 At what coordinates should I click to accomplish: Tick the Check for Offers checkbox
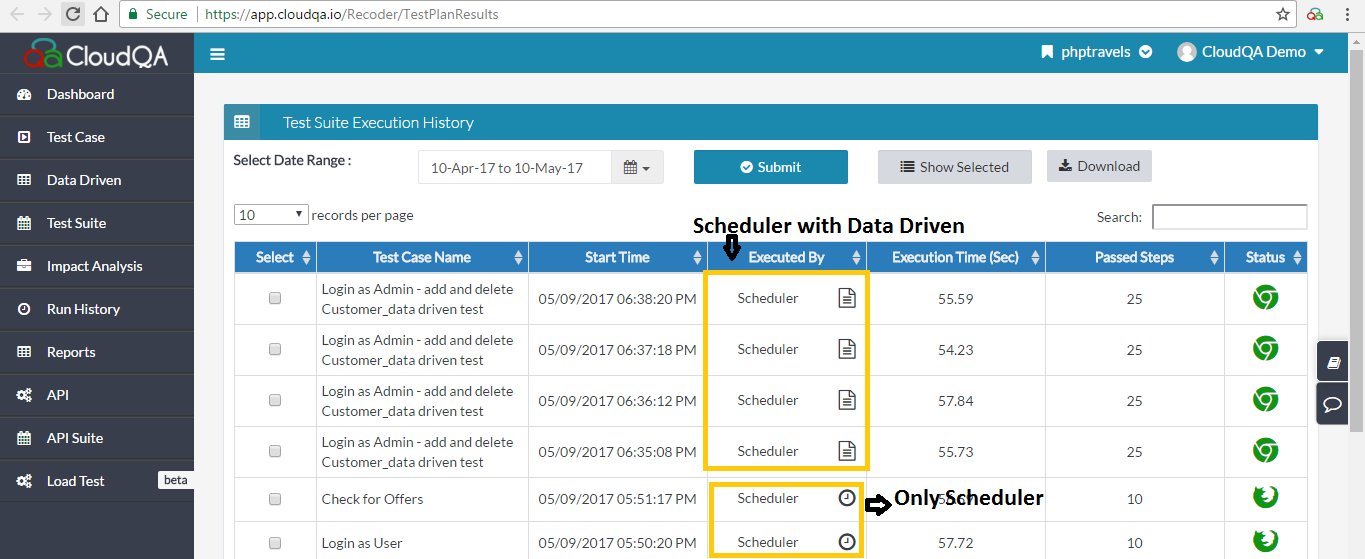click(275, 499)
